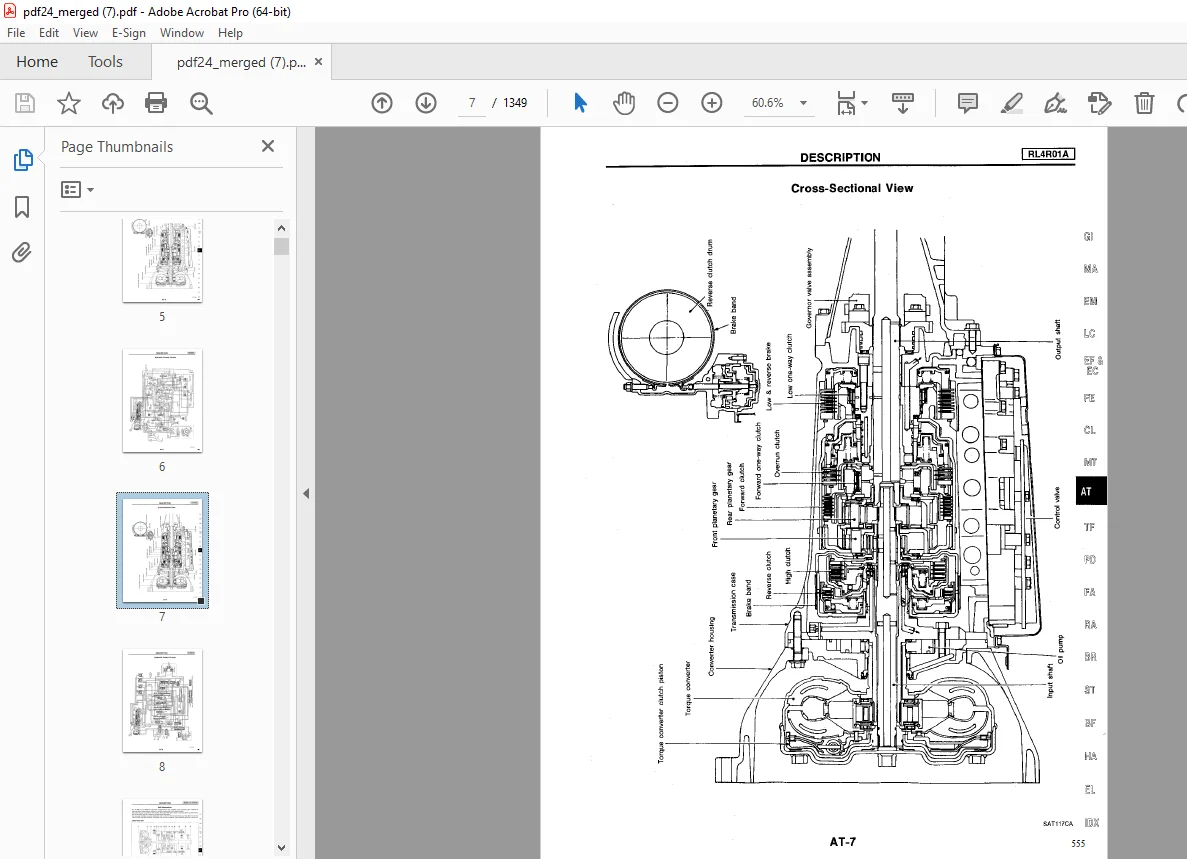The width and height of the screenshot is (1187, 859).
Task: Click the page number input field
Action: (x=472, y=103)
